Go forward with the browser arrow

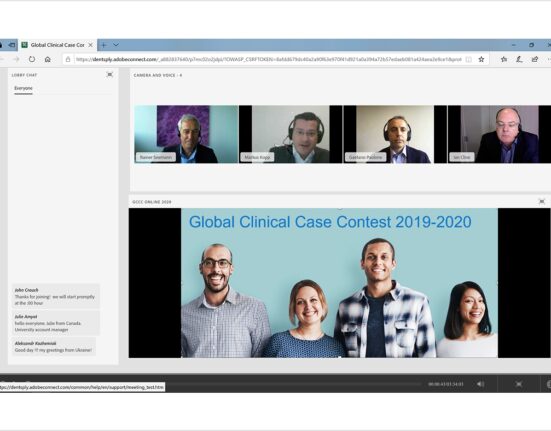pyautogui.click(x=16, y=59)
